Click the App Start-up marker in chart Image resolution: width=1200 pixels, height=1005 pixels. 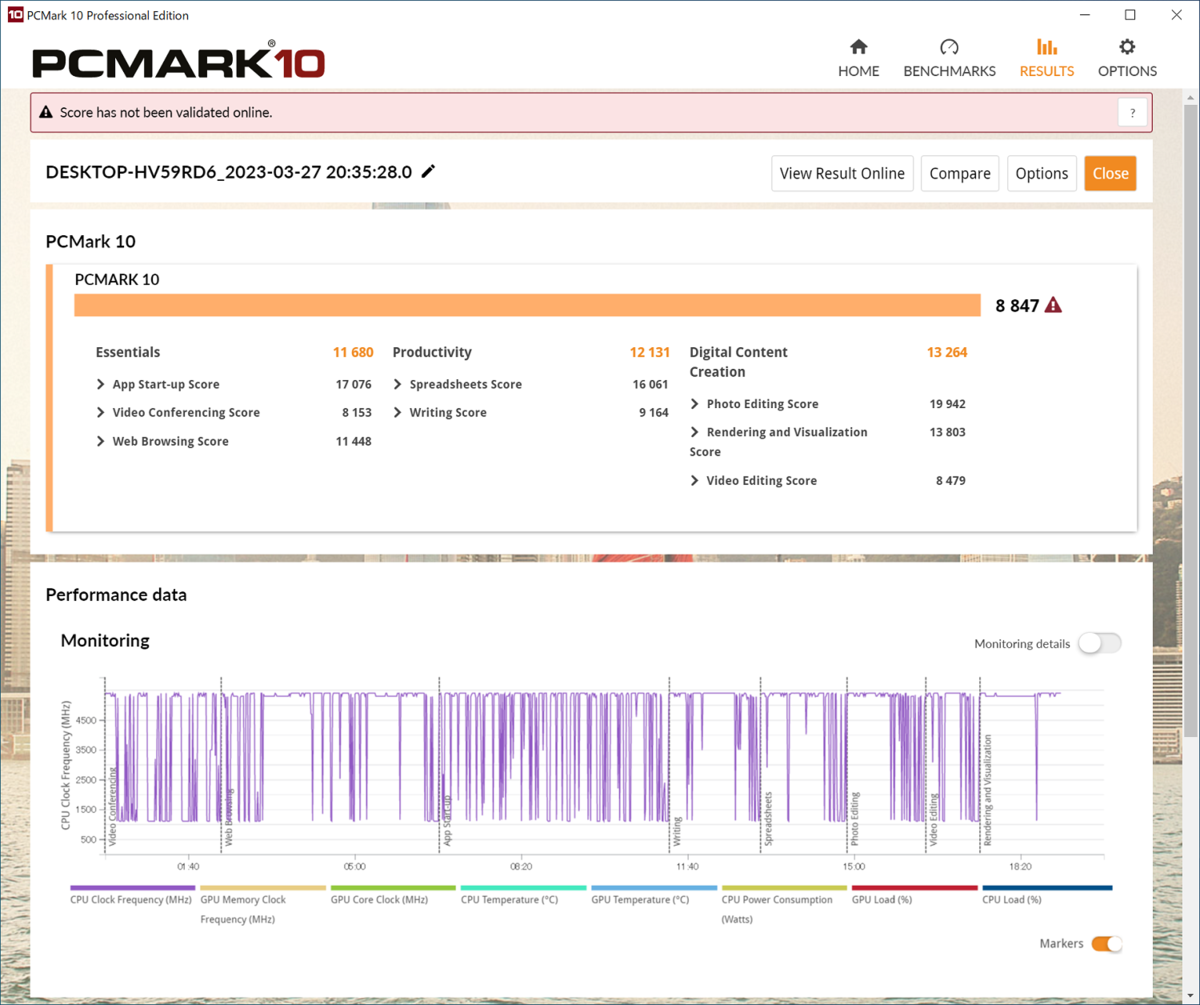[447, 822]
